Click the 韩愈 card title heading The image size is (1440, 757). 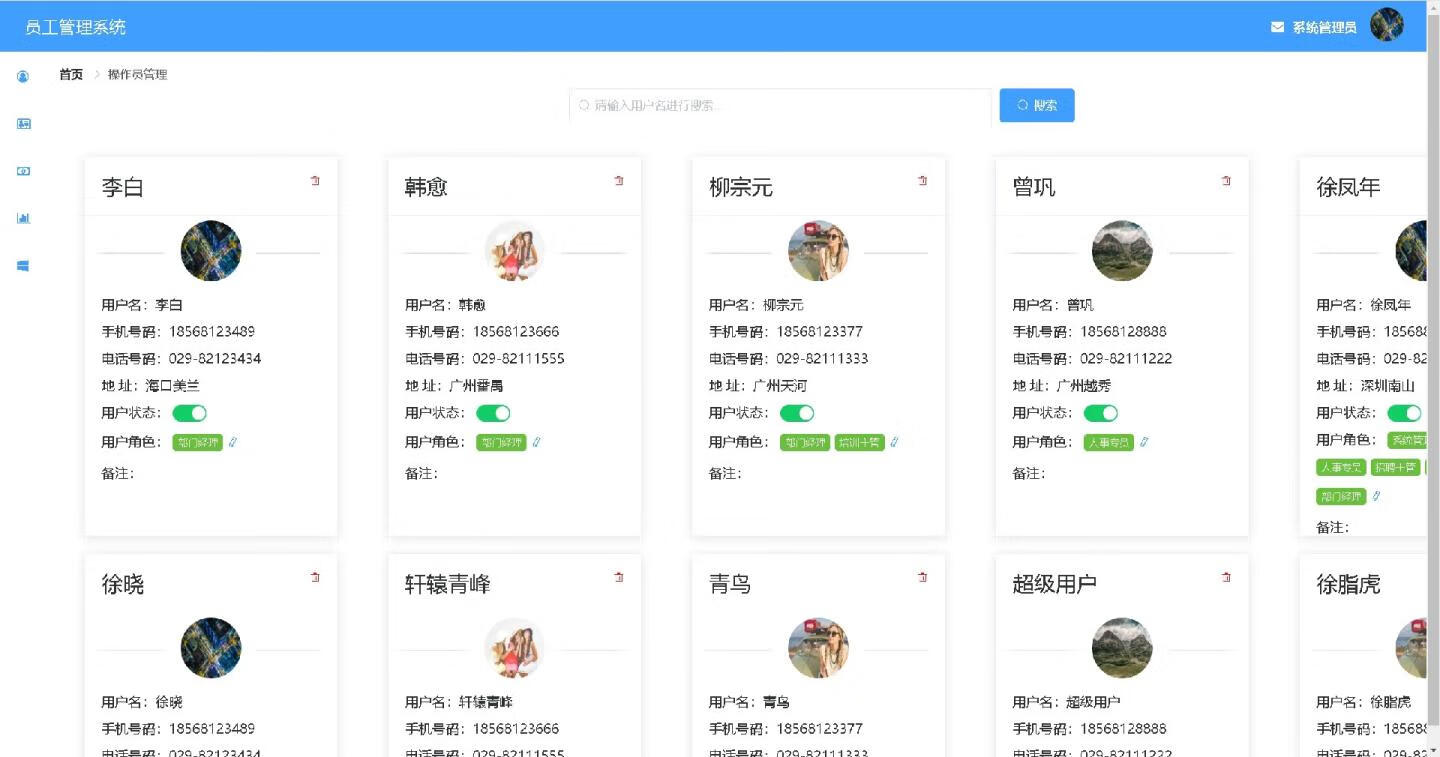(426, 187)
